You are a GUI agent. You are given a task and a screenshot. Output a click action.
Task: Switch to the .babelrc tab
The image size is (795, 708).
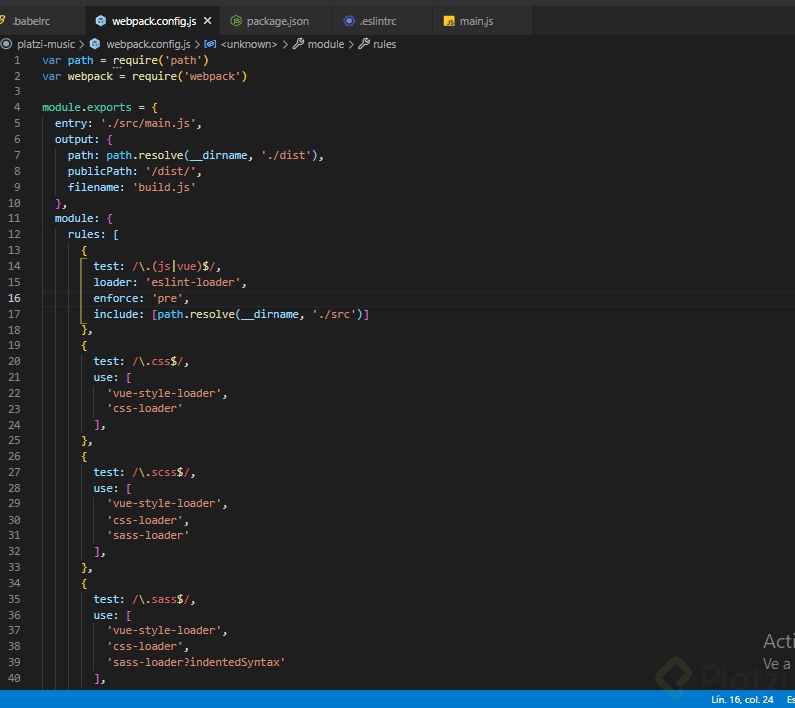point(30,21)
